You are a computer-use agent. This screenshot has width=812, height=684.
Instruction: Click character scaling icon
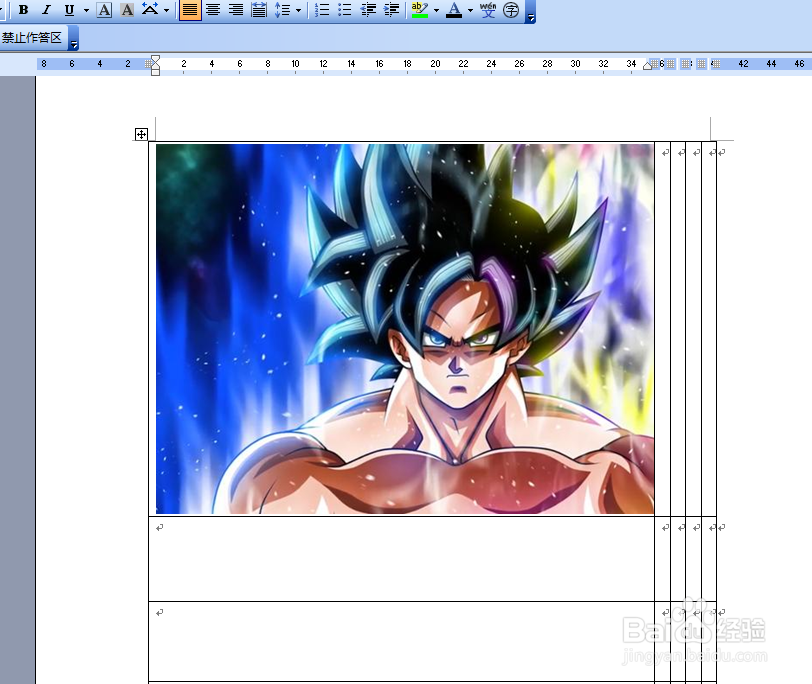pos(150,9)
